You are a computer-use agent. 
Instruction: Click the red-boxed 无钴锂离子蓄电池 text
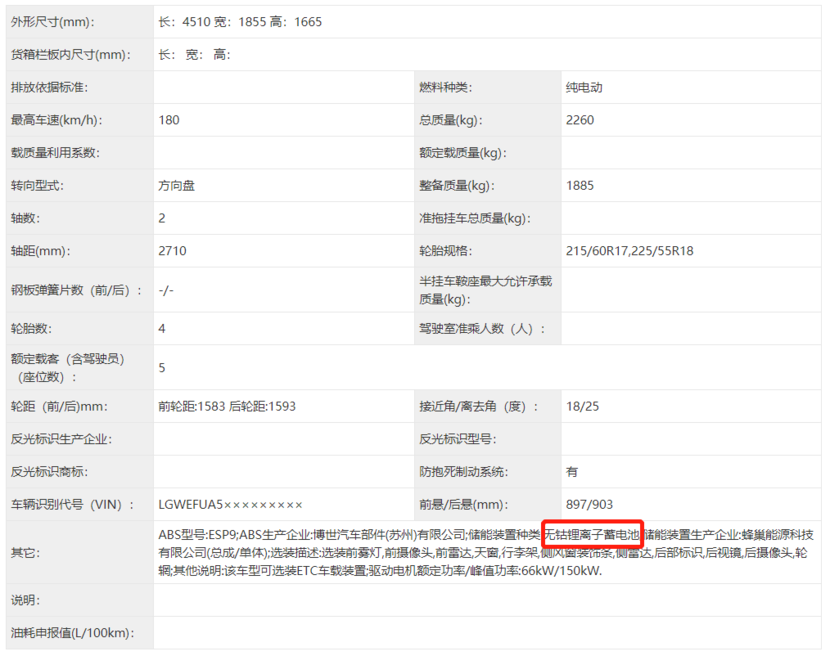[x=592, y=534]
